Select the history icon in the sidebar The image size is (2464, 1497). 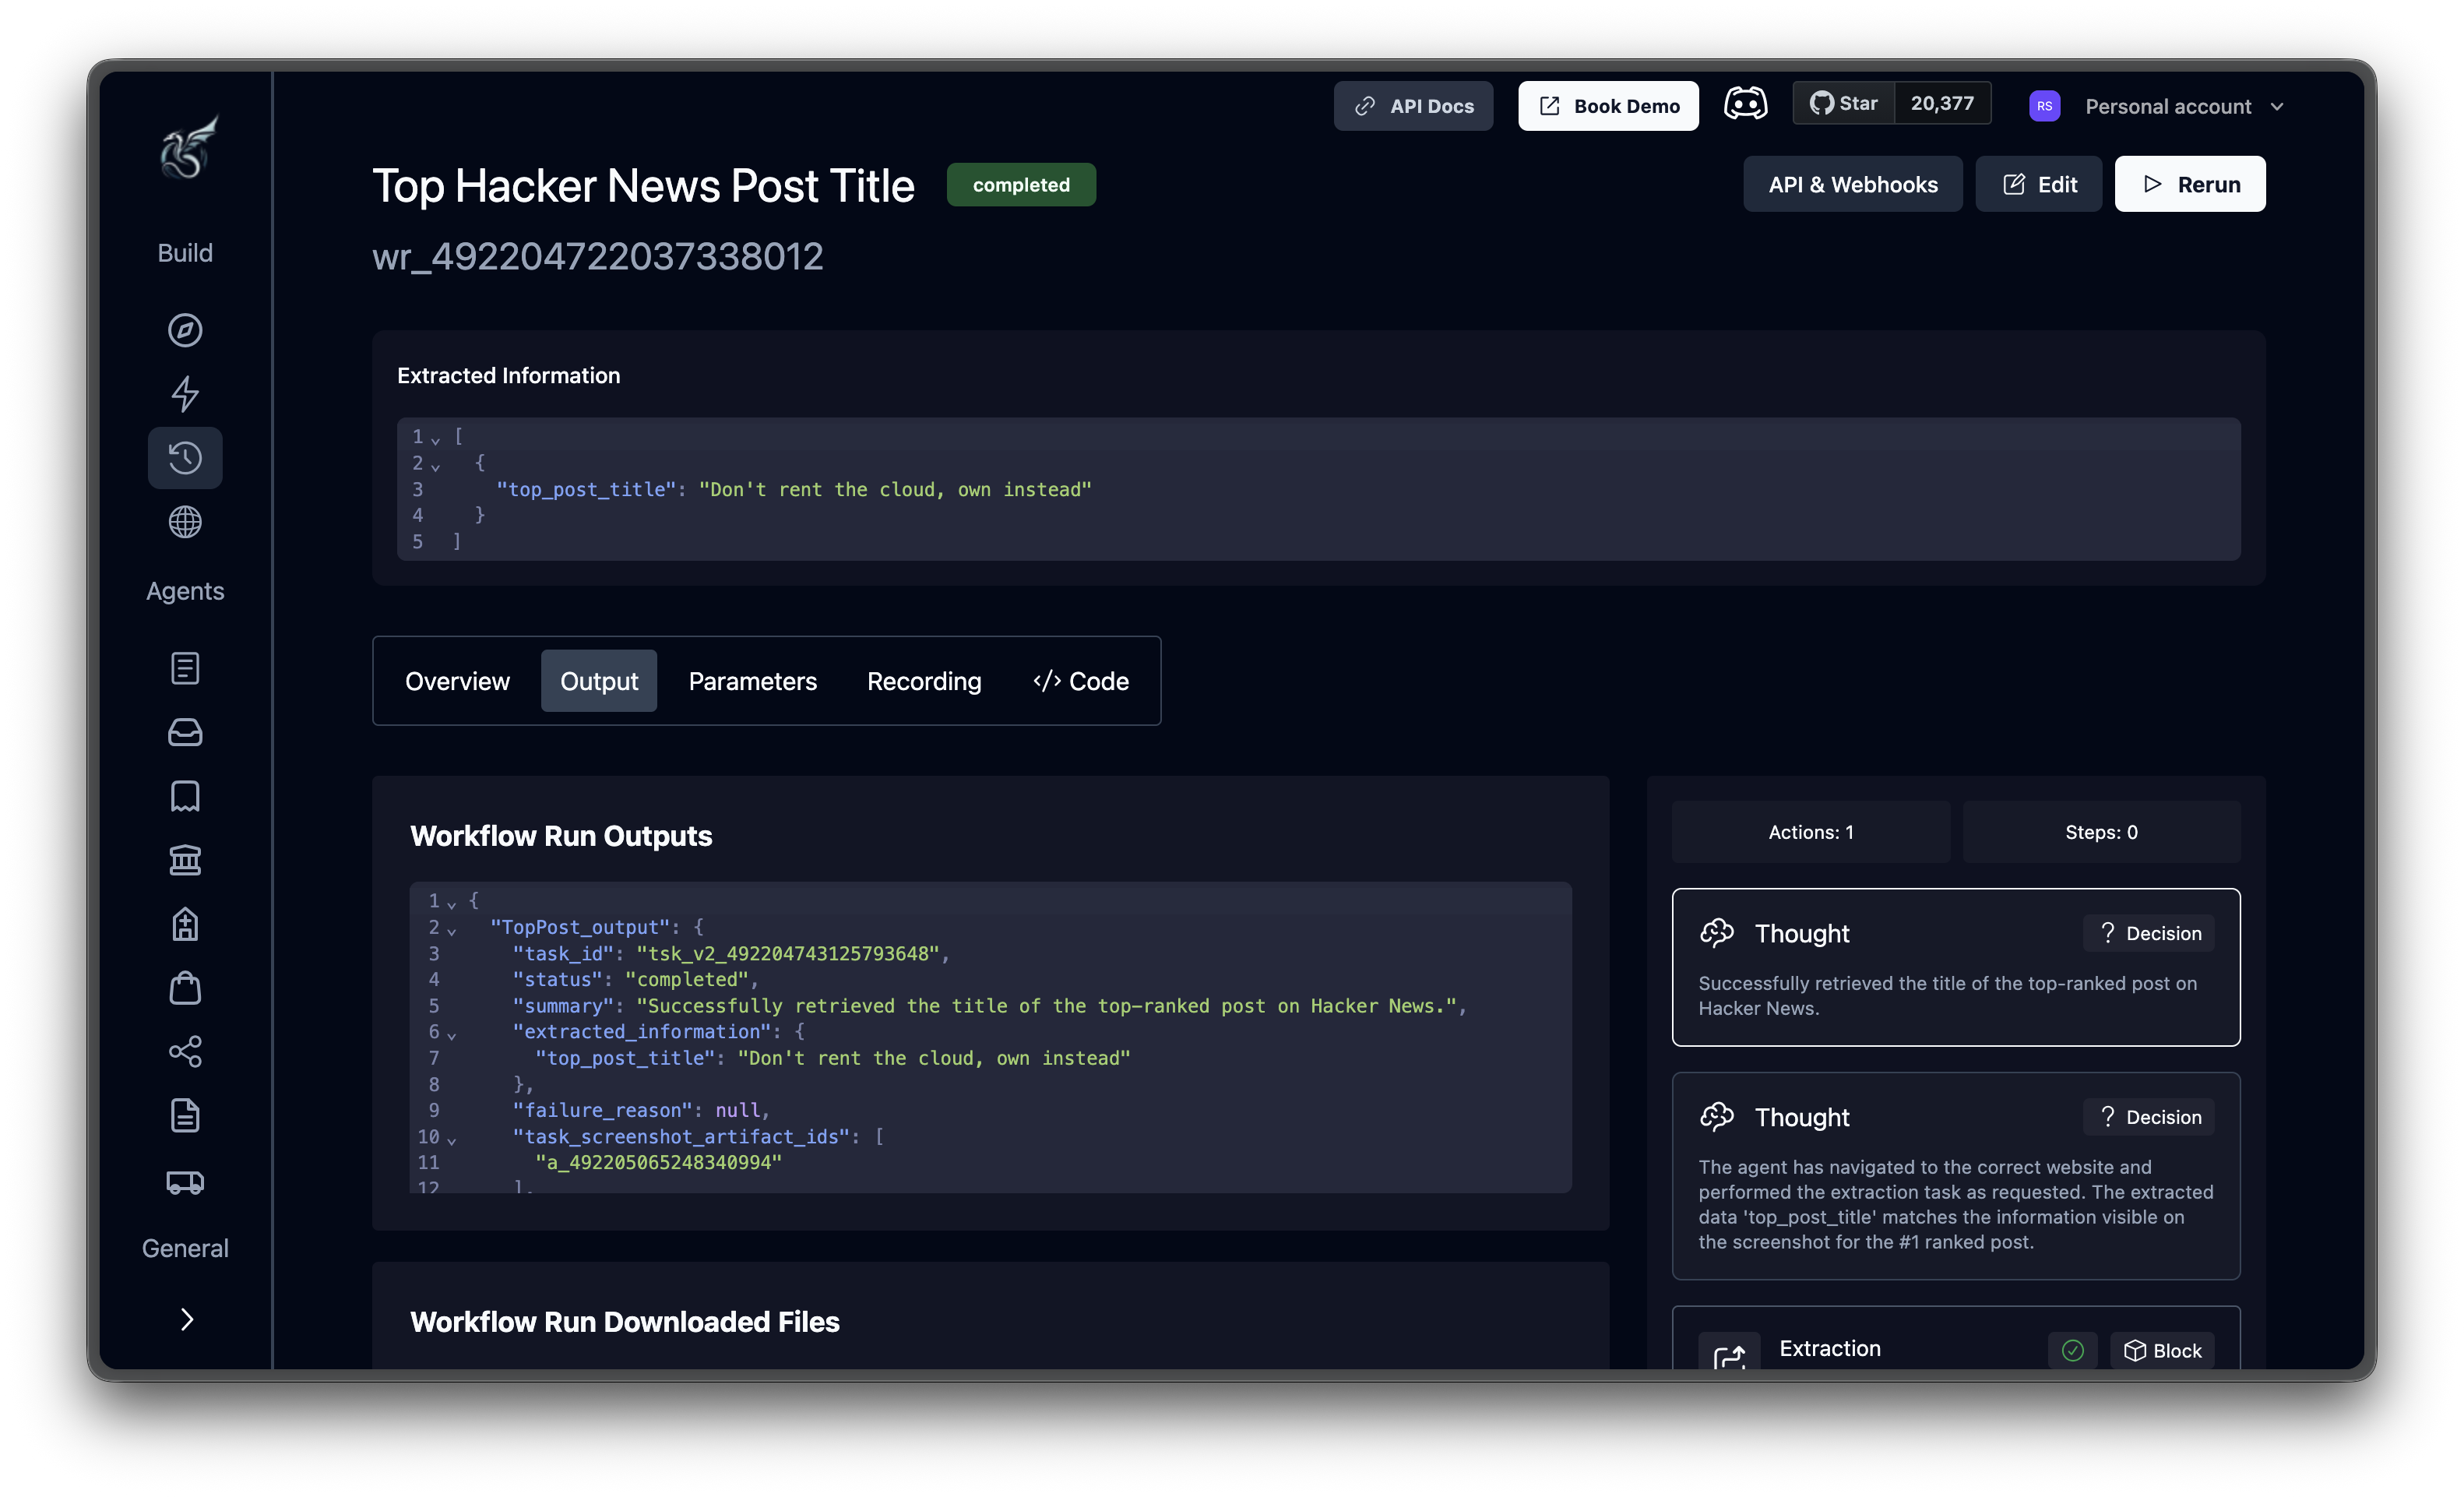click(185, 458)
